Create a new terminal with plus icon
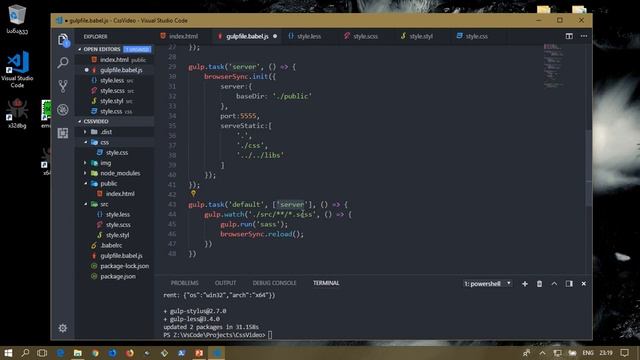The width and height of the screenshot is (640, 360). [525, 284]
